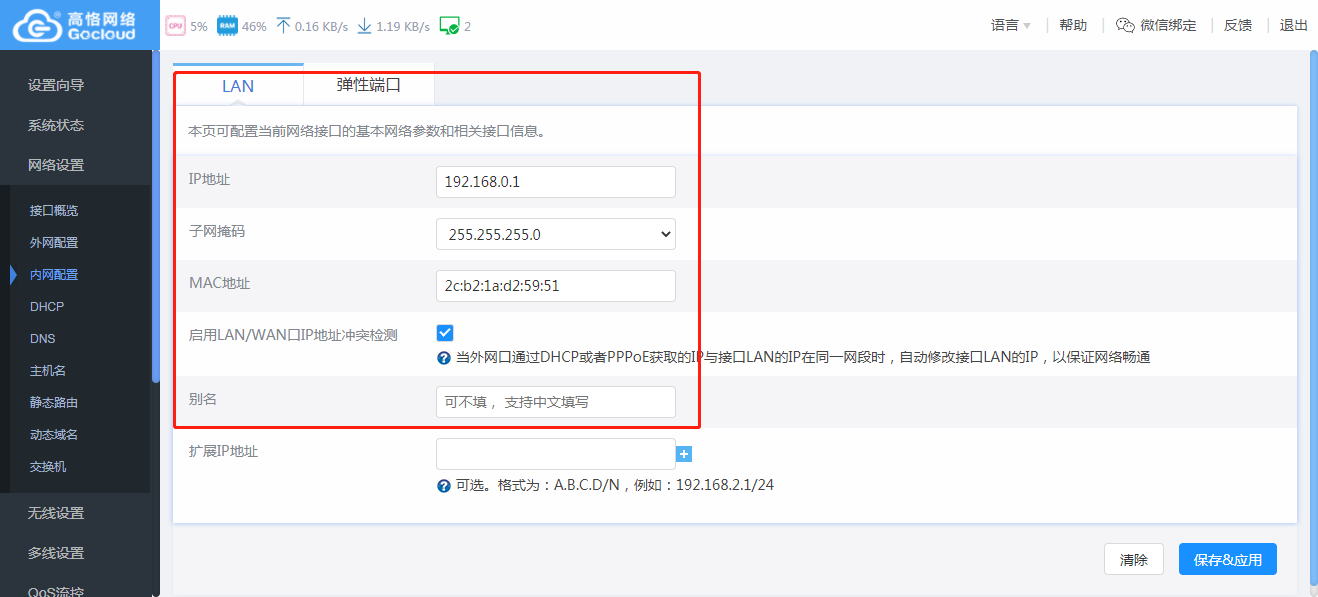The height and width of the screenshot is (597, 1318).
Task: Click the 0.16 KB/s upload rate
Action: [x=322, y=26]
